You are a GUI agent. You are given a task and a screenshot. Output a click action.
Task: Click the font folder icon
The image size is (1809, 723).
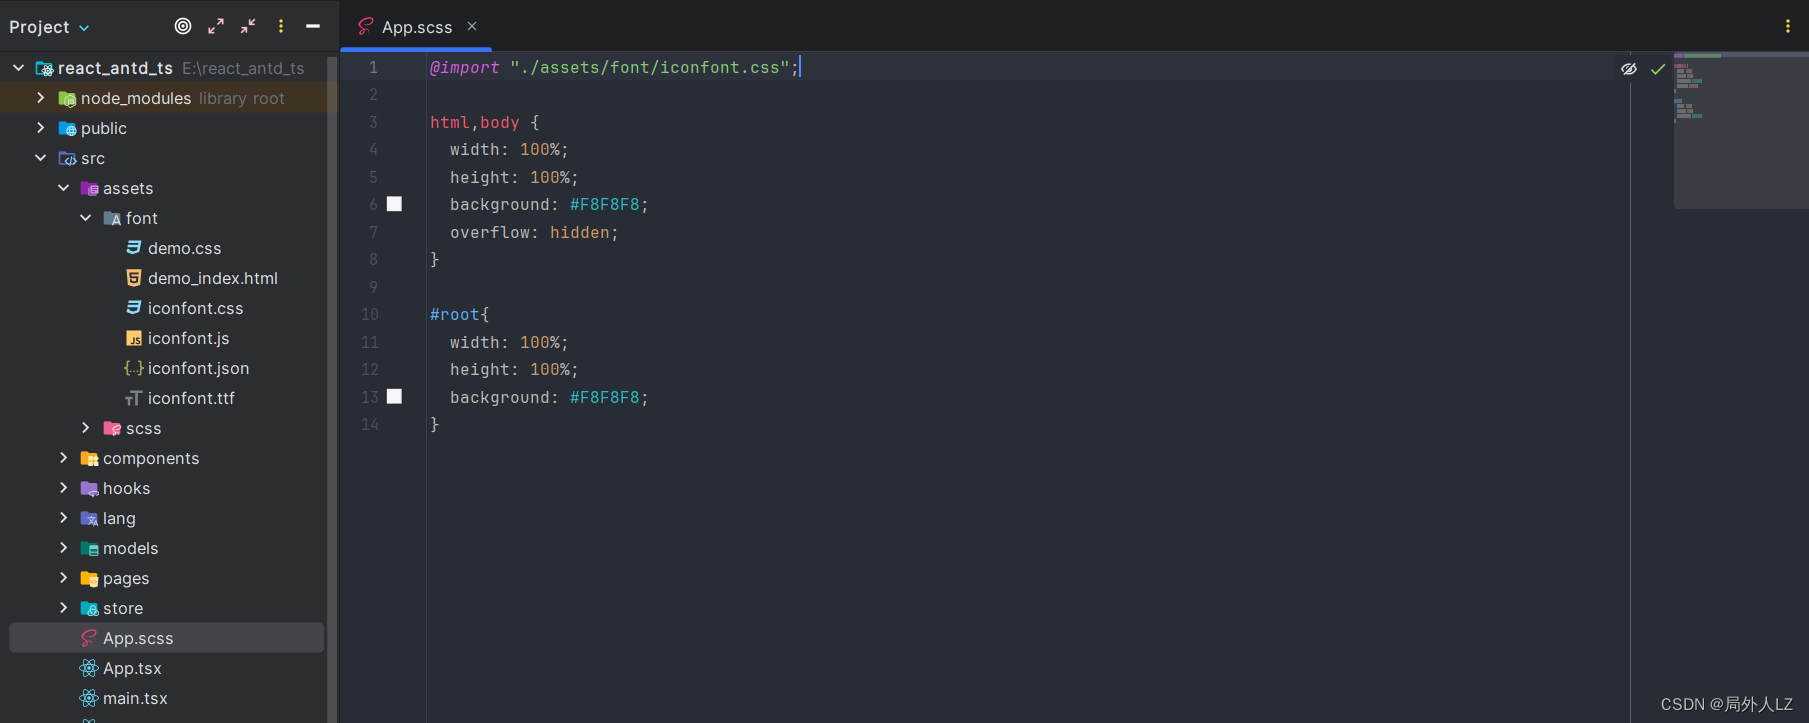click(x=112, y=219)
